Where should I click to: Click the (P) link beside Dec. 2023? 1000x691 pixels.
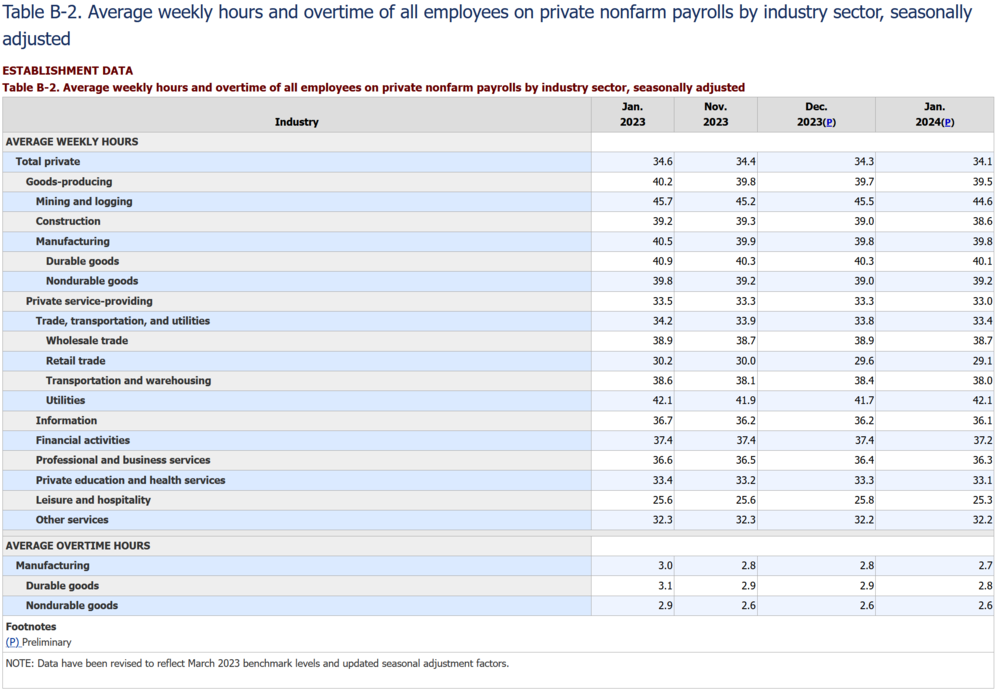pos(829,122)
